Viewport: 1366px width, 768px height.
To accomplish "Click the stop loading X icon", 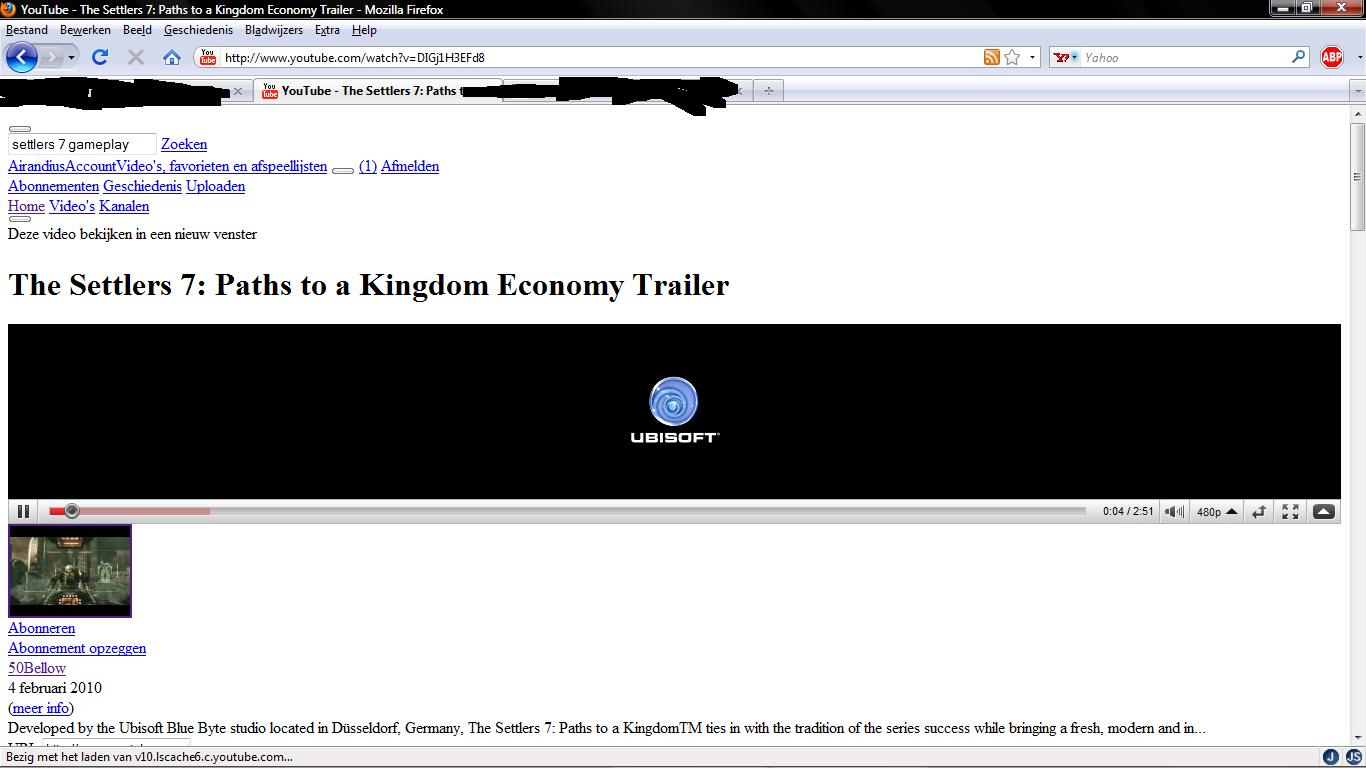I will pyautogui.click(x=136, y=57).
